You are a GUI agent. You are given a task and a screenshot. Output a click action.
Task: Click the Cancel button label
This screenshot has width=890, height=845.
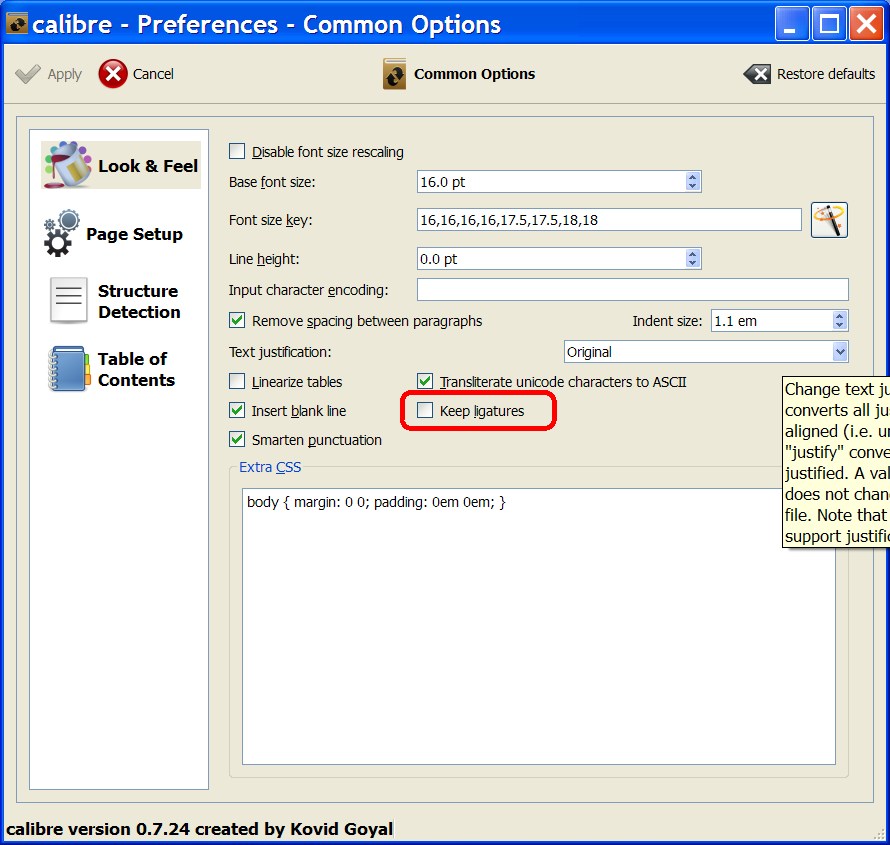(x=153, y=74)
